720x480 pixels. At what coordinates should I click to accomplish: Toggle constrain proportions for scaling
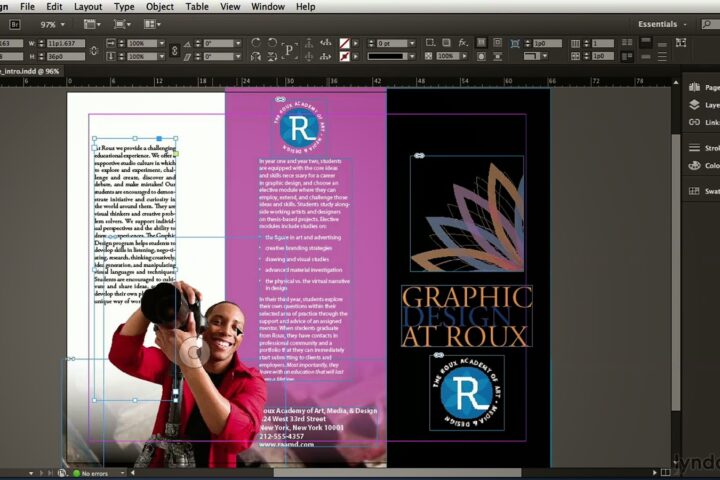point(174,50)
